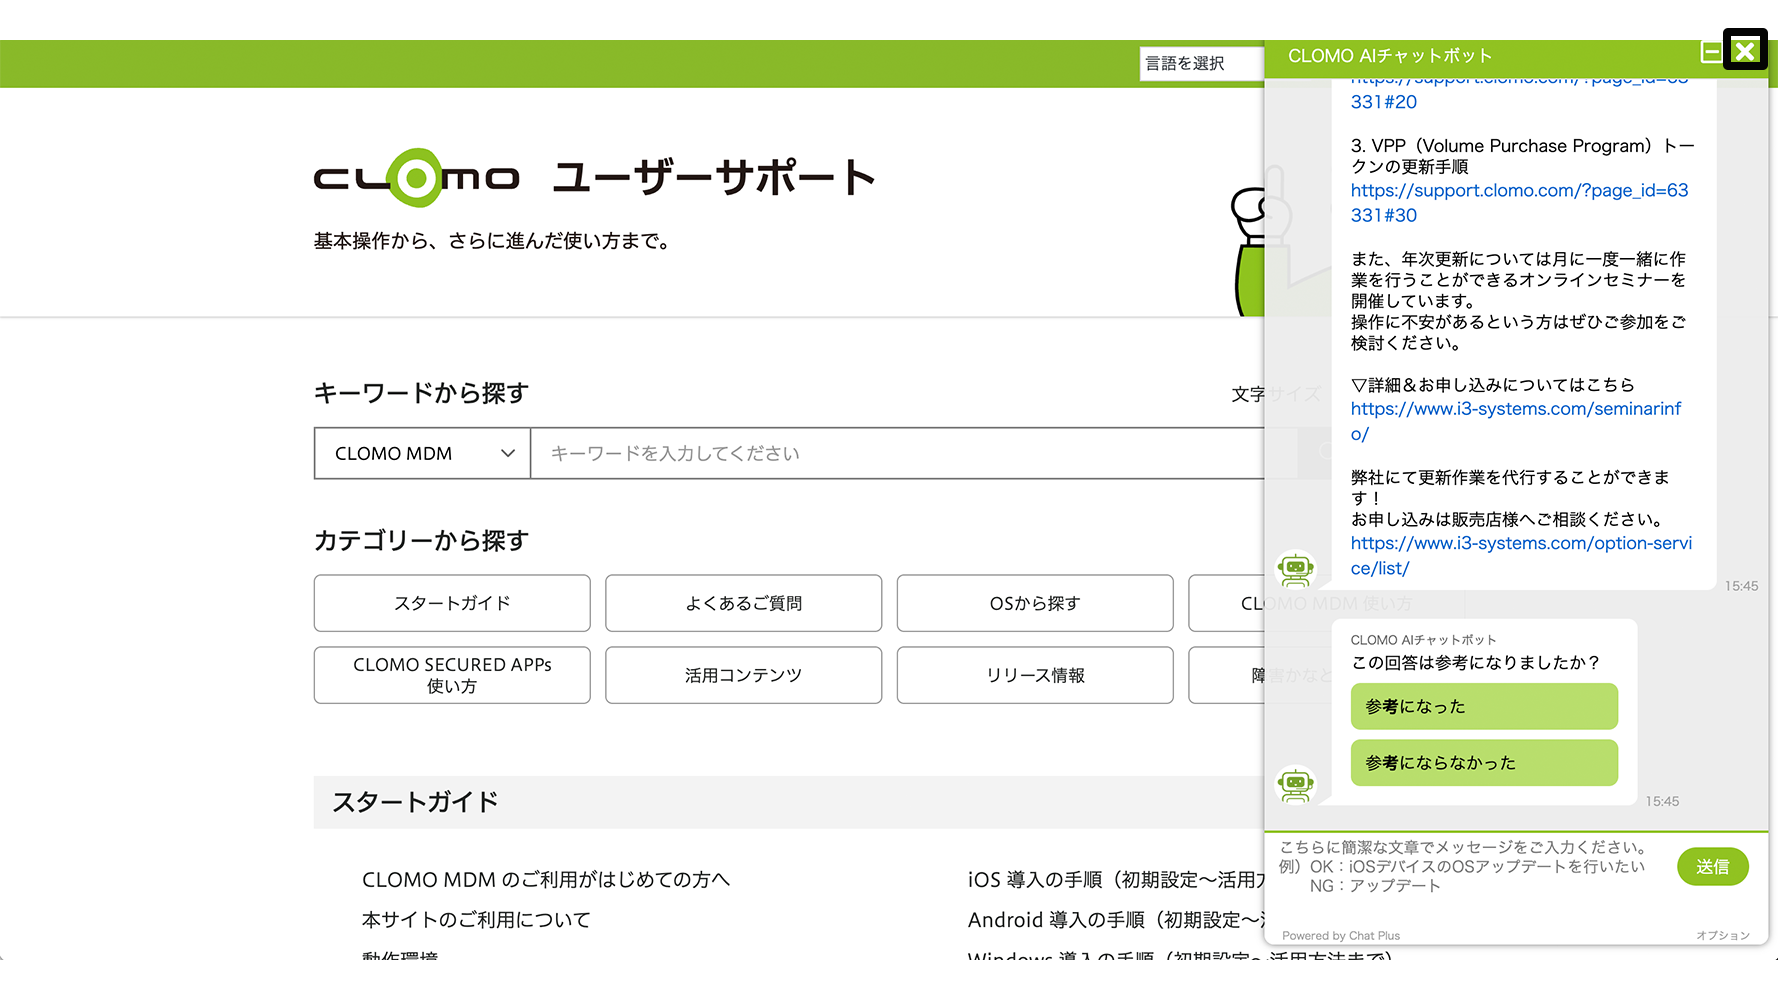Open iOS 導入の手順 link
The height and width of the screenshot is (1000, 1778).
[x=1116, y=879]
